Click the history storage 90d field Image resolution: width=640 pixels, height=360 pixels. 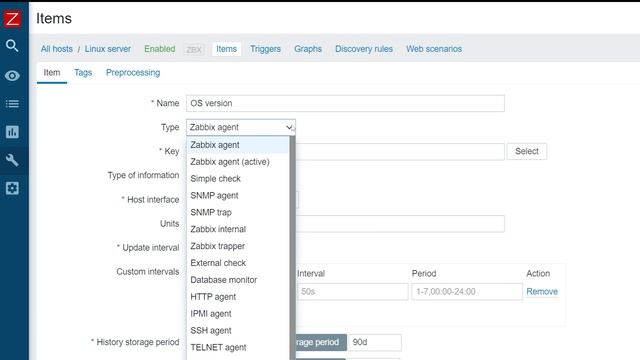(x=375, y=342)
